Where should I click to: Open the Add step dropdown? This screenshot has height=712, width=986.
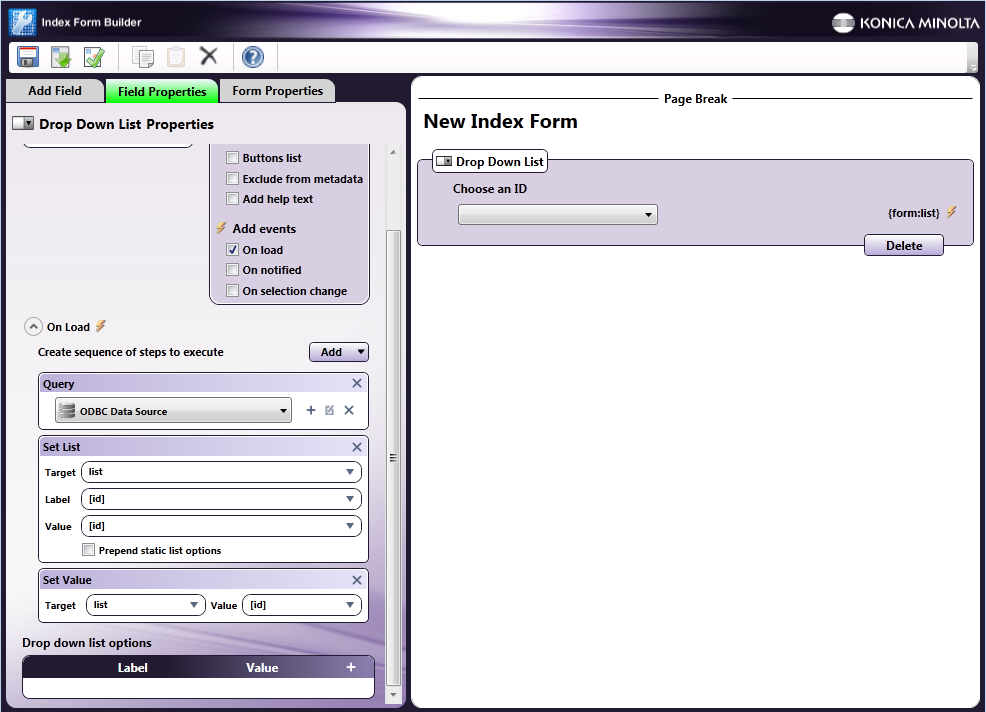point(339,352)
